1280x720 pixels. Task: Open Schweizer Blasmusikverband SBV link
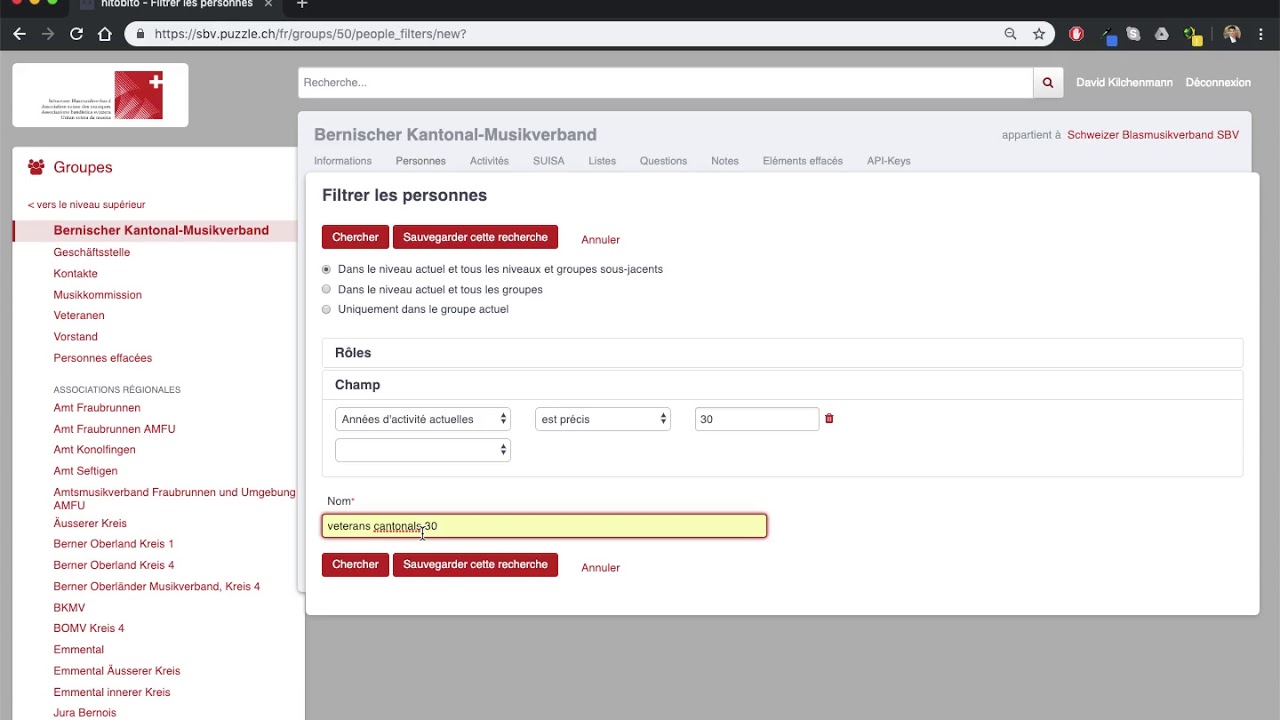tap(1153, 135)
